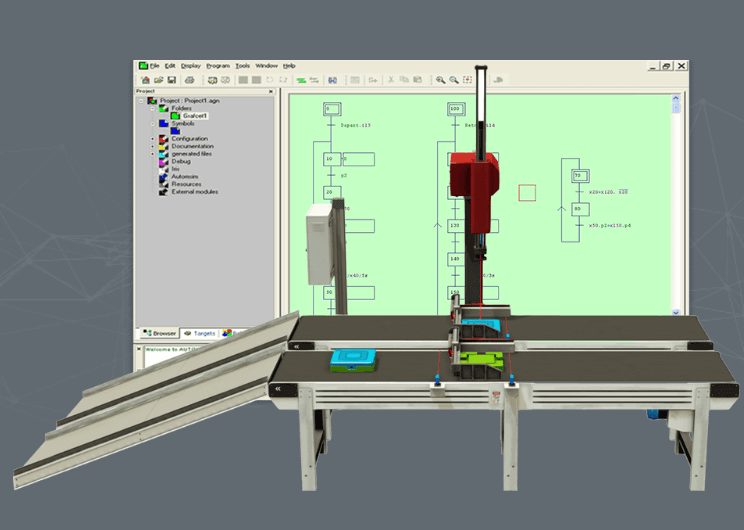The height and width of the screenshot is (530, 744).
Task: Select External modules in project tree
Action: pos(194,192)
